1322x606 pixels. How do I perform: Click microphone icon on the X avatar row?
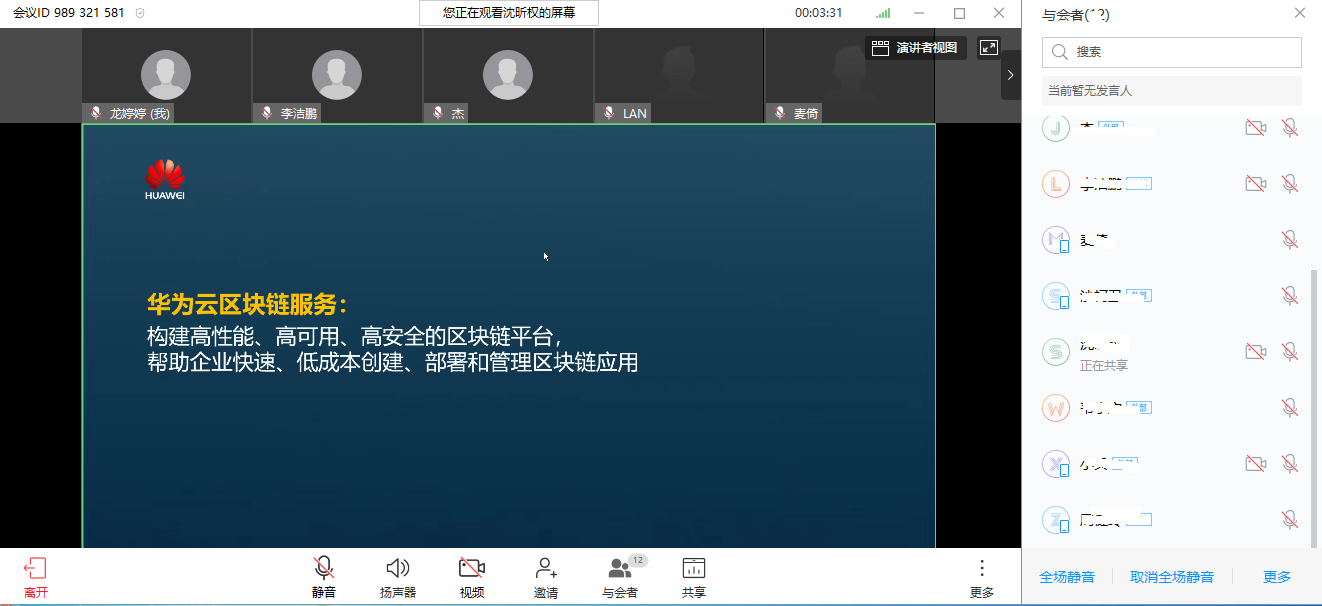pos(1290,464)
